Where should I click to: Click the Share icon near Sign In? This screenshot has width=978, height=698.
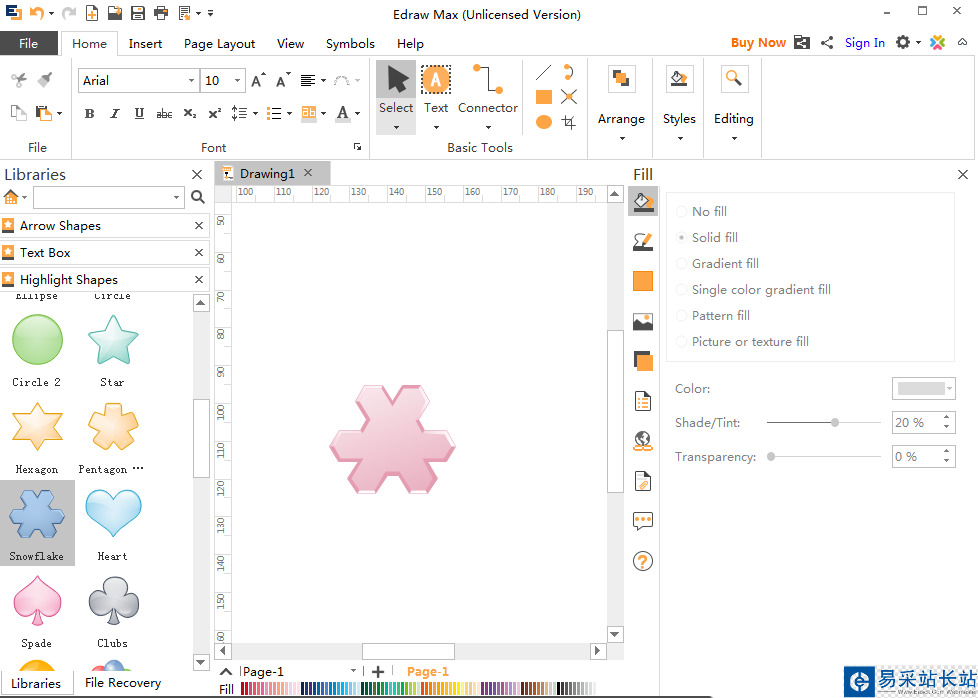(x=827, y=43)
